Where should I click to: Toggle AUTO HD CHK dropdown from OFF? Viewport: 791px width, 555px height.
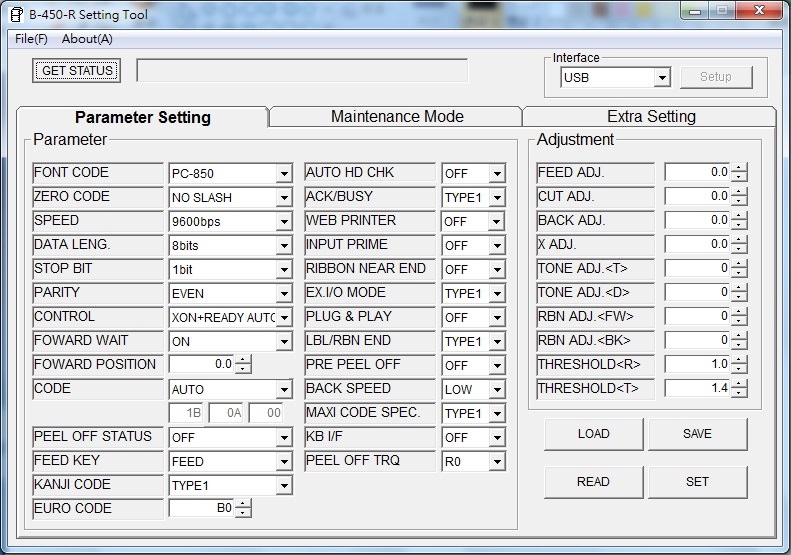(x=497, y=174)
